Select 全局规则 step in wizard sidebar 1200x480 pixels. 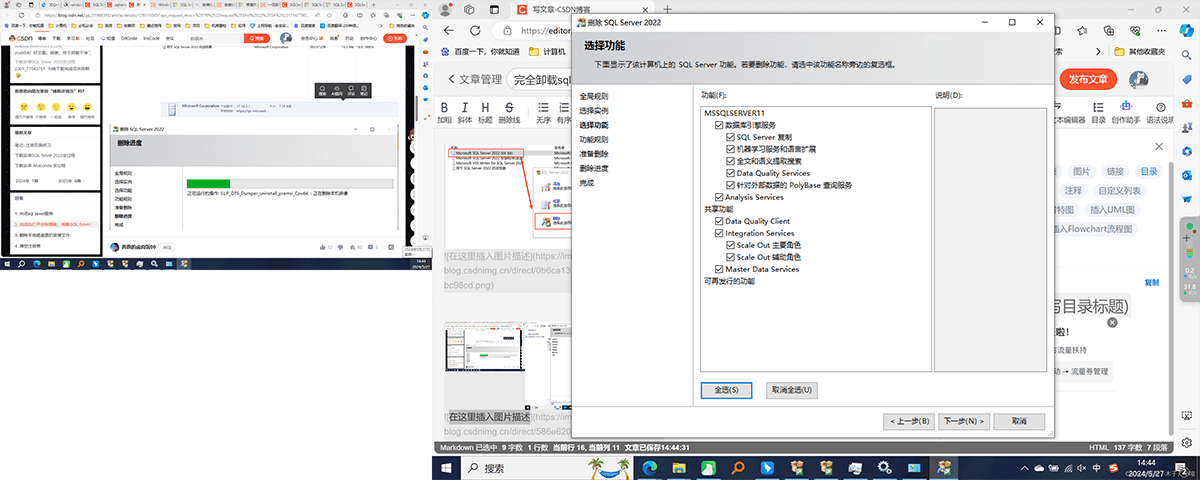coord(594,96)
